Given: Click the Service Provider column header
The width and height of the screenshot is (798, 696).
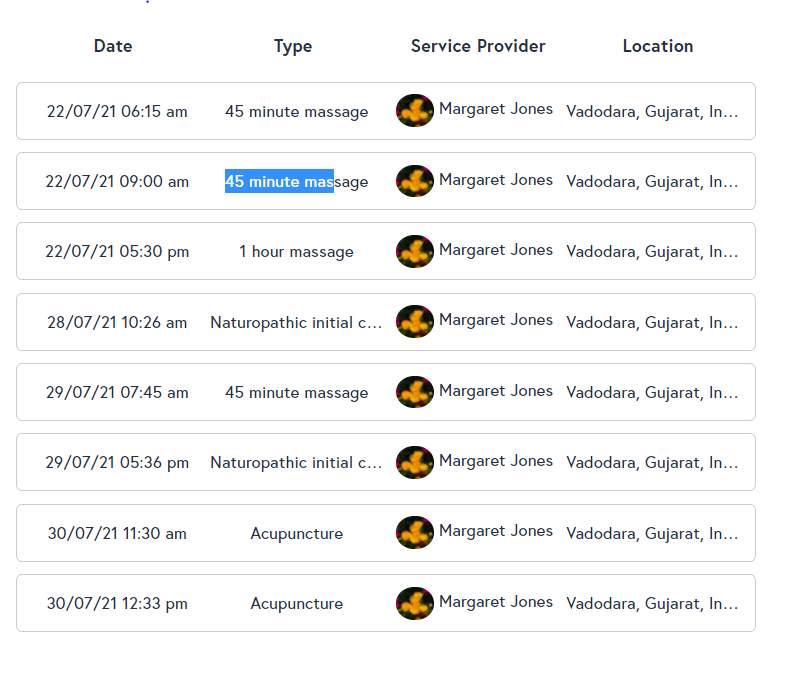Looking at the screenshot, I should coord(478,46).
